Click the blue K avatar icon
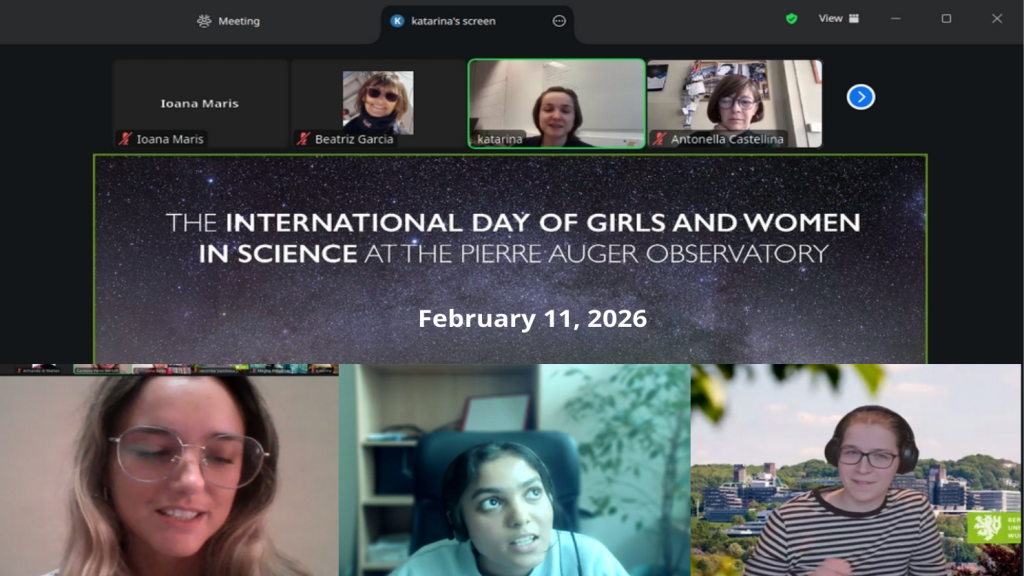 [x=397, y=21]
